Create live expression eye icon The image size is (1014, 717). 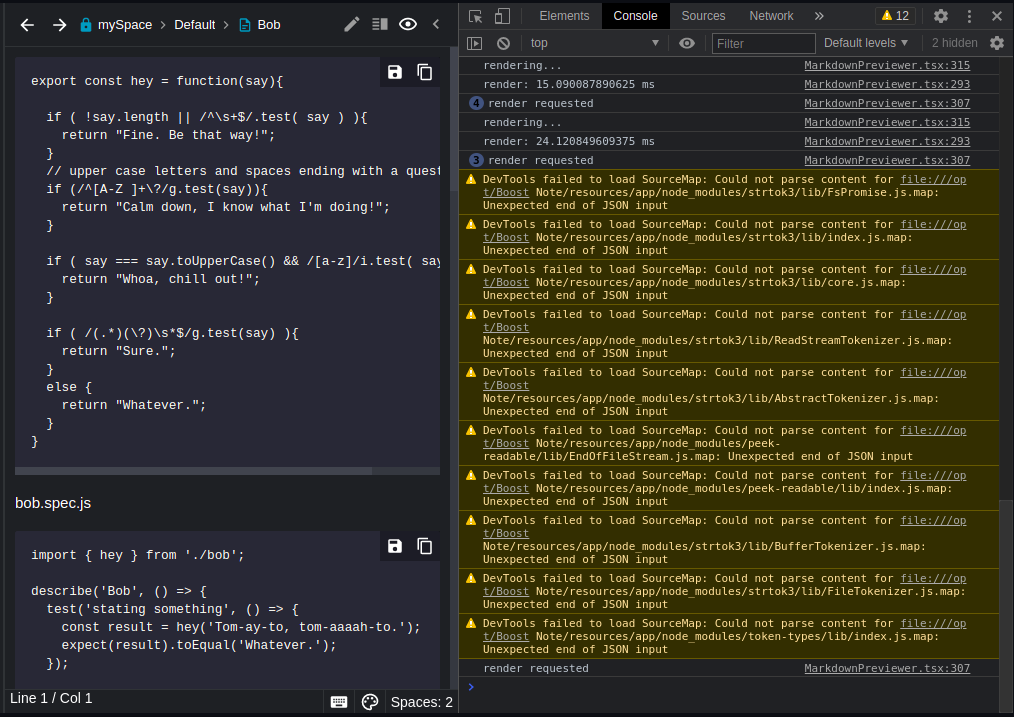tap(687, 43)
